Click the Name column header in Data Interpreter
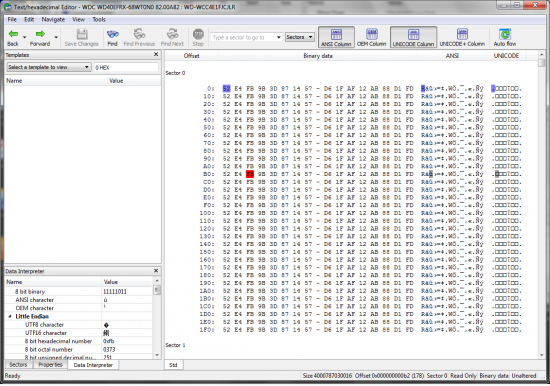 53,282
